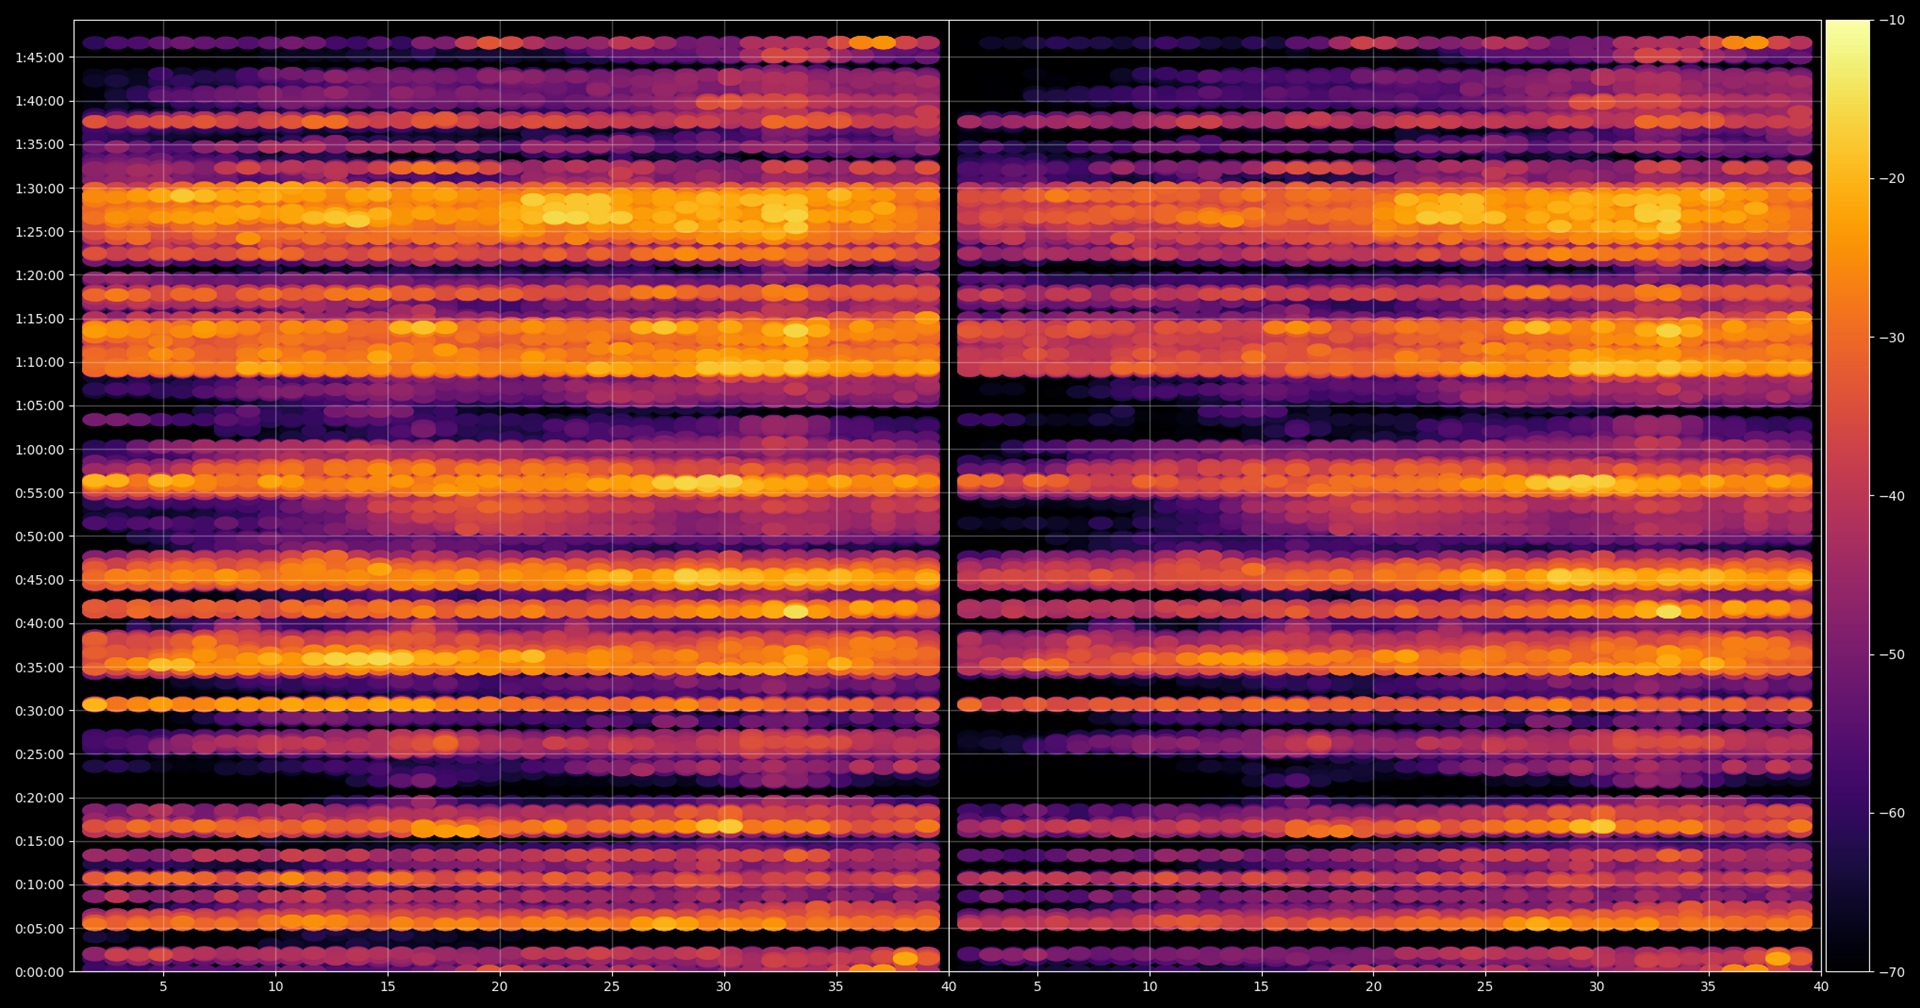Screen dimensions: 1920x1008
Task: Select the 0:35:00 tick label
Action: tap(39, 668)
